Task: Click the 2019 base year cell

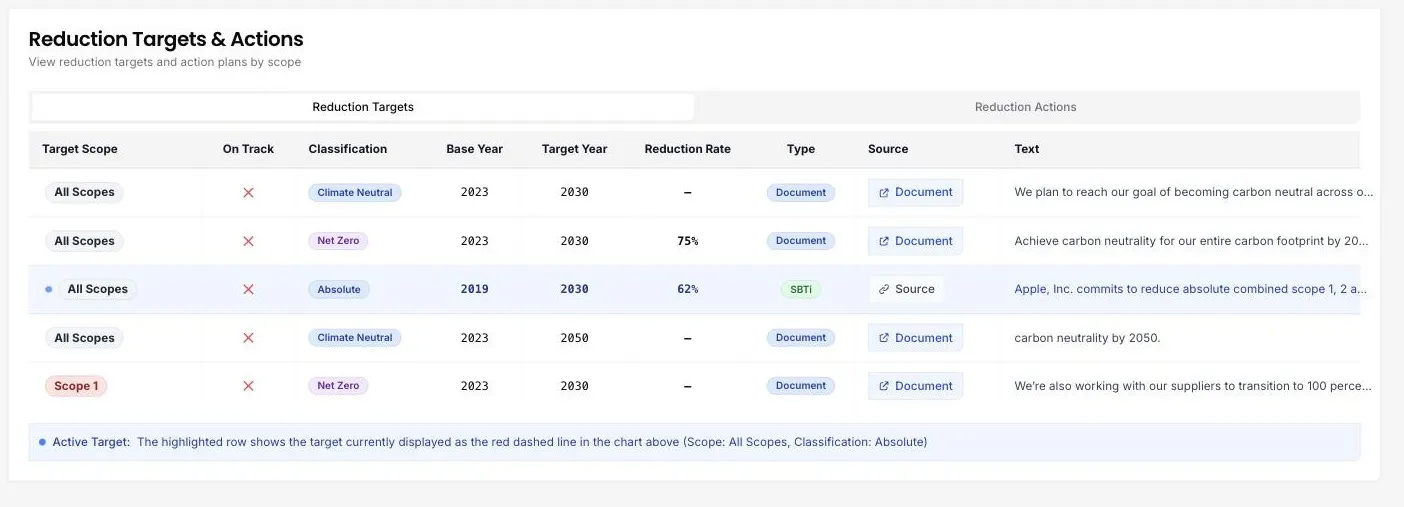Action: (x=475, y=289)
